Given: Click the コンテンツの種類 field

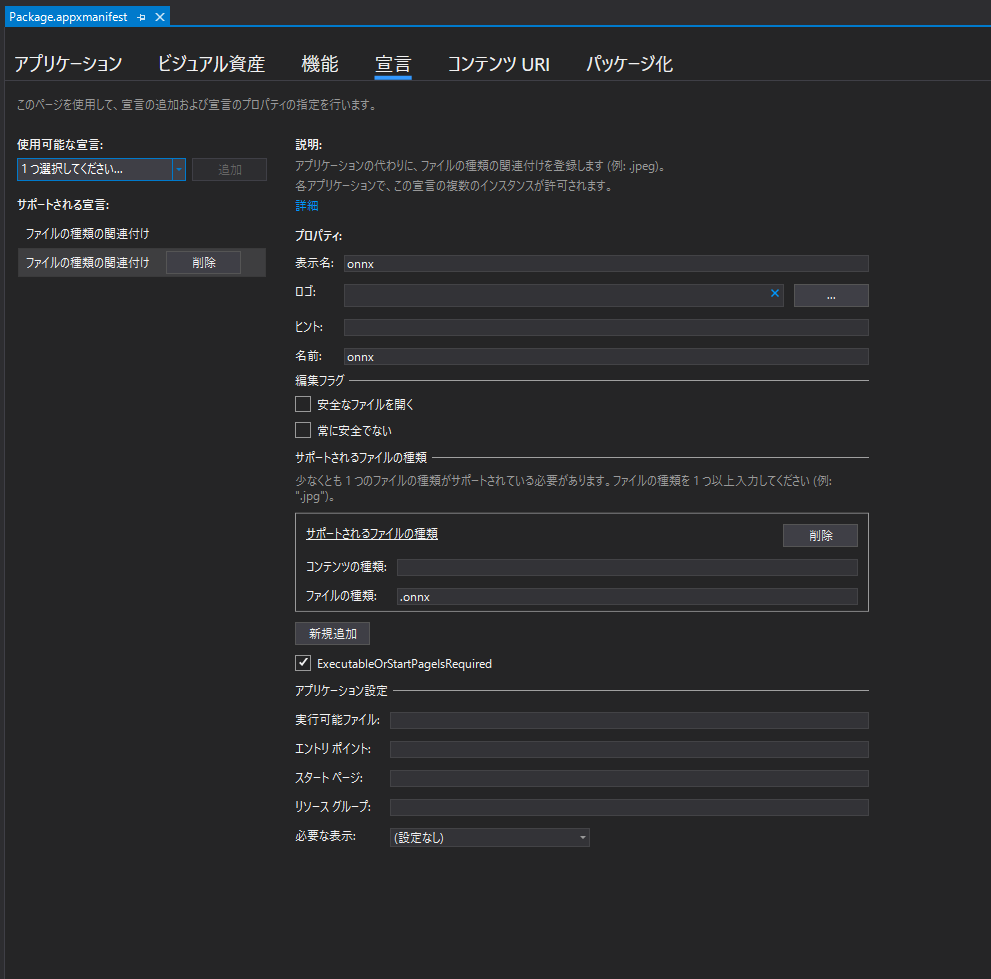Looking at the screenshot, I should click(x=627, y=568).
